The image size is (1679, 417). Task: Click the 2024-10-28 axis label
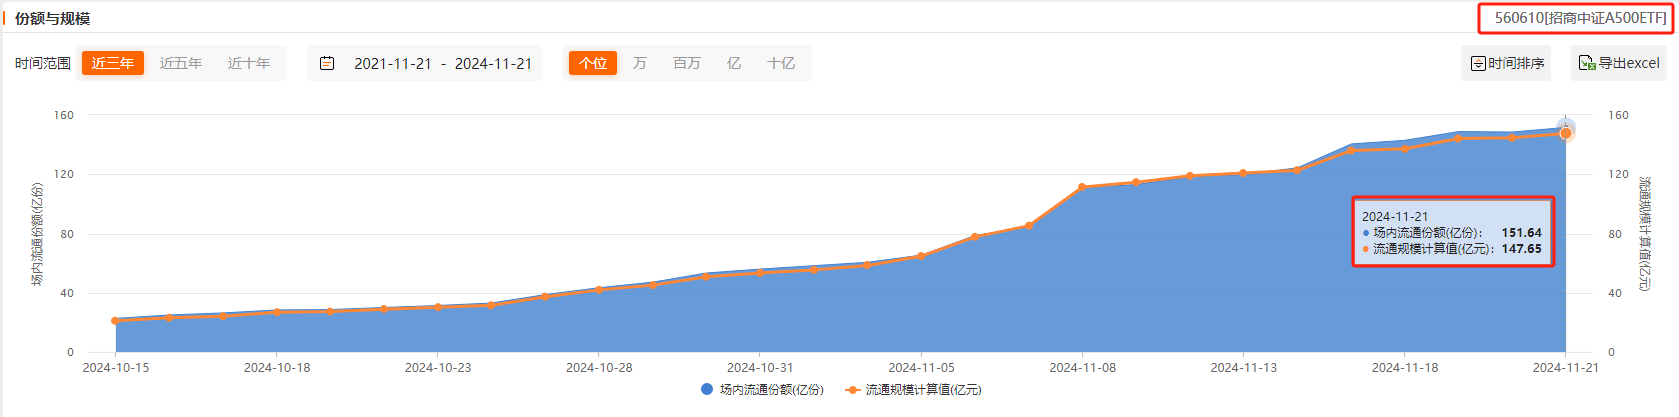click(599, 368)
